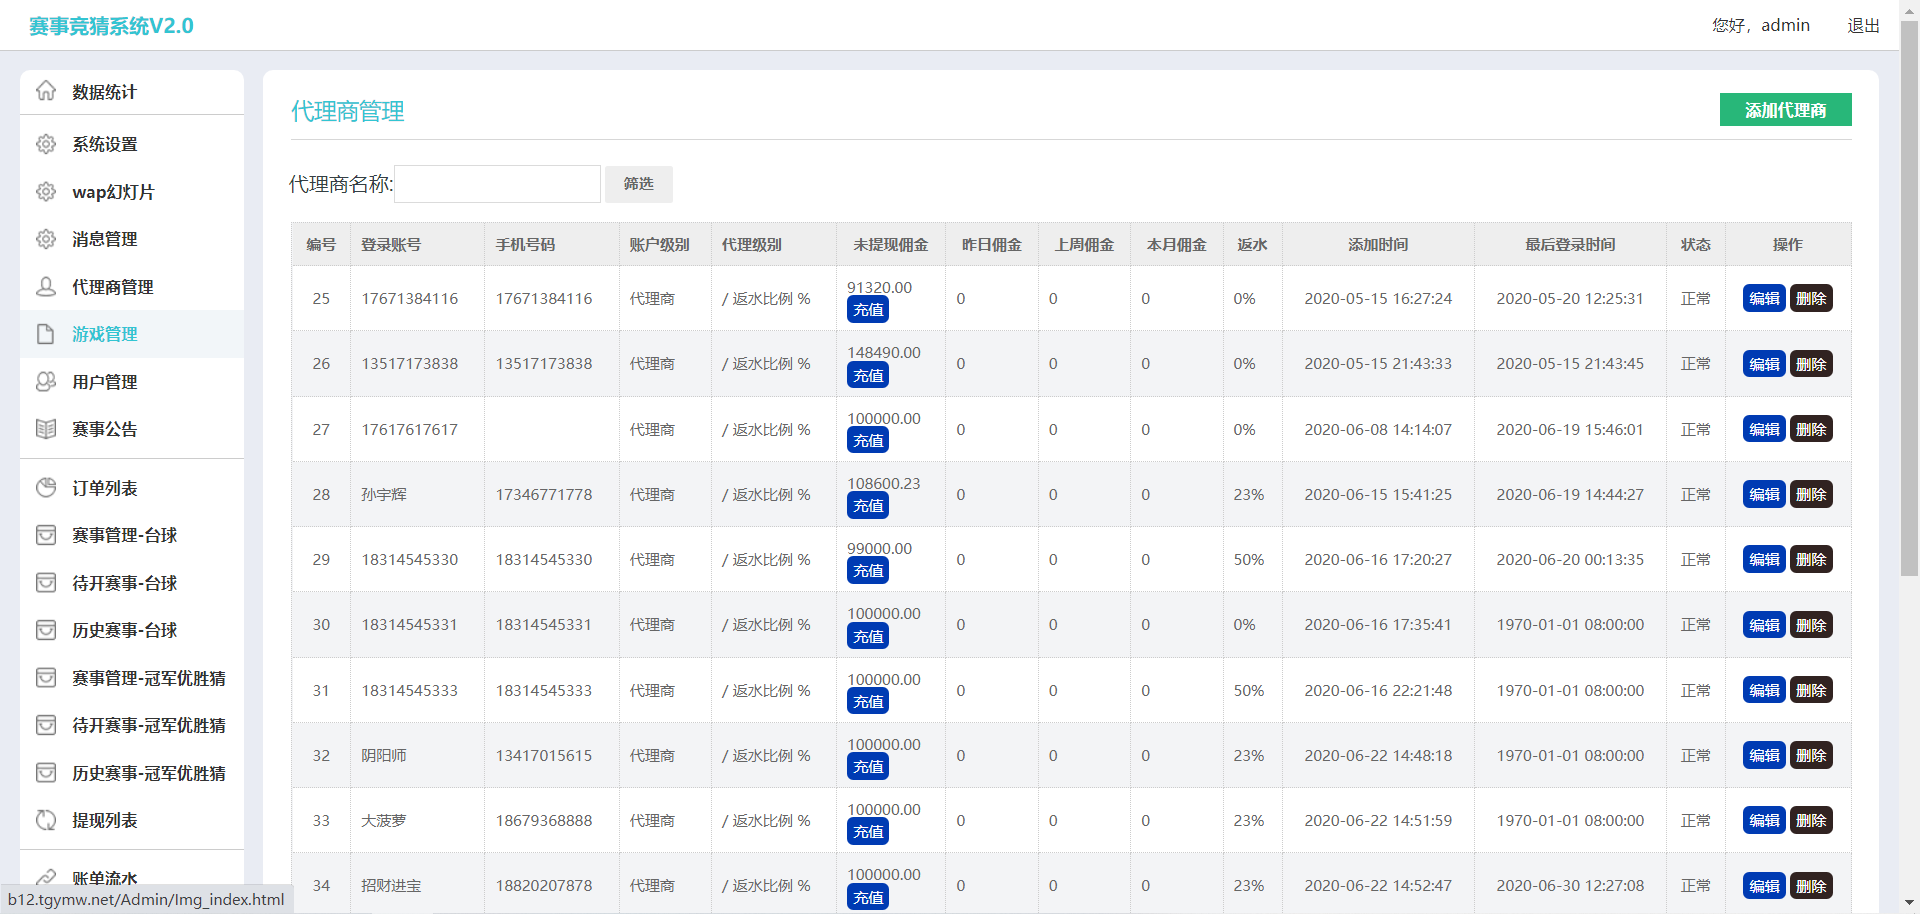Open 消息管理 in the sidebar
Screen dimensions: 1920x914
105,239
